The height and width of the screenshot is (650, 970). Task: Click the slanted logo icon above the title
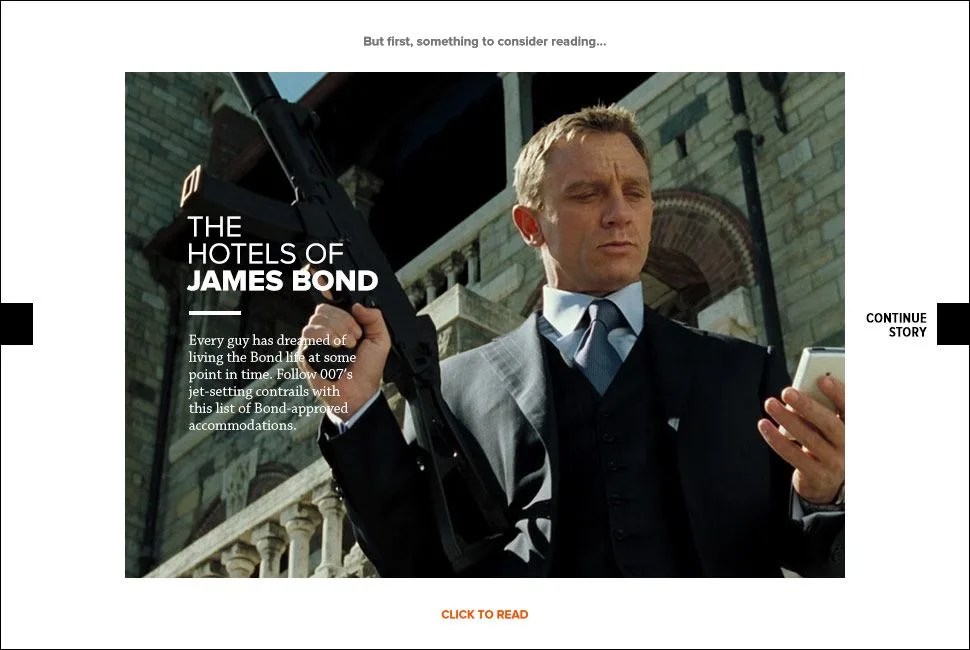191,186
